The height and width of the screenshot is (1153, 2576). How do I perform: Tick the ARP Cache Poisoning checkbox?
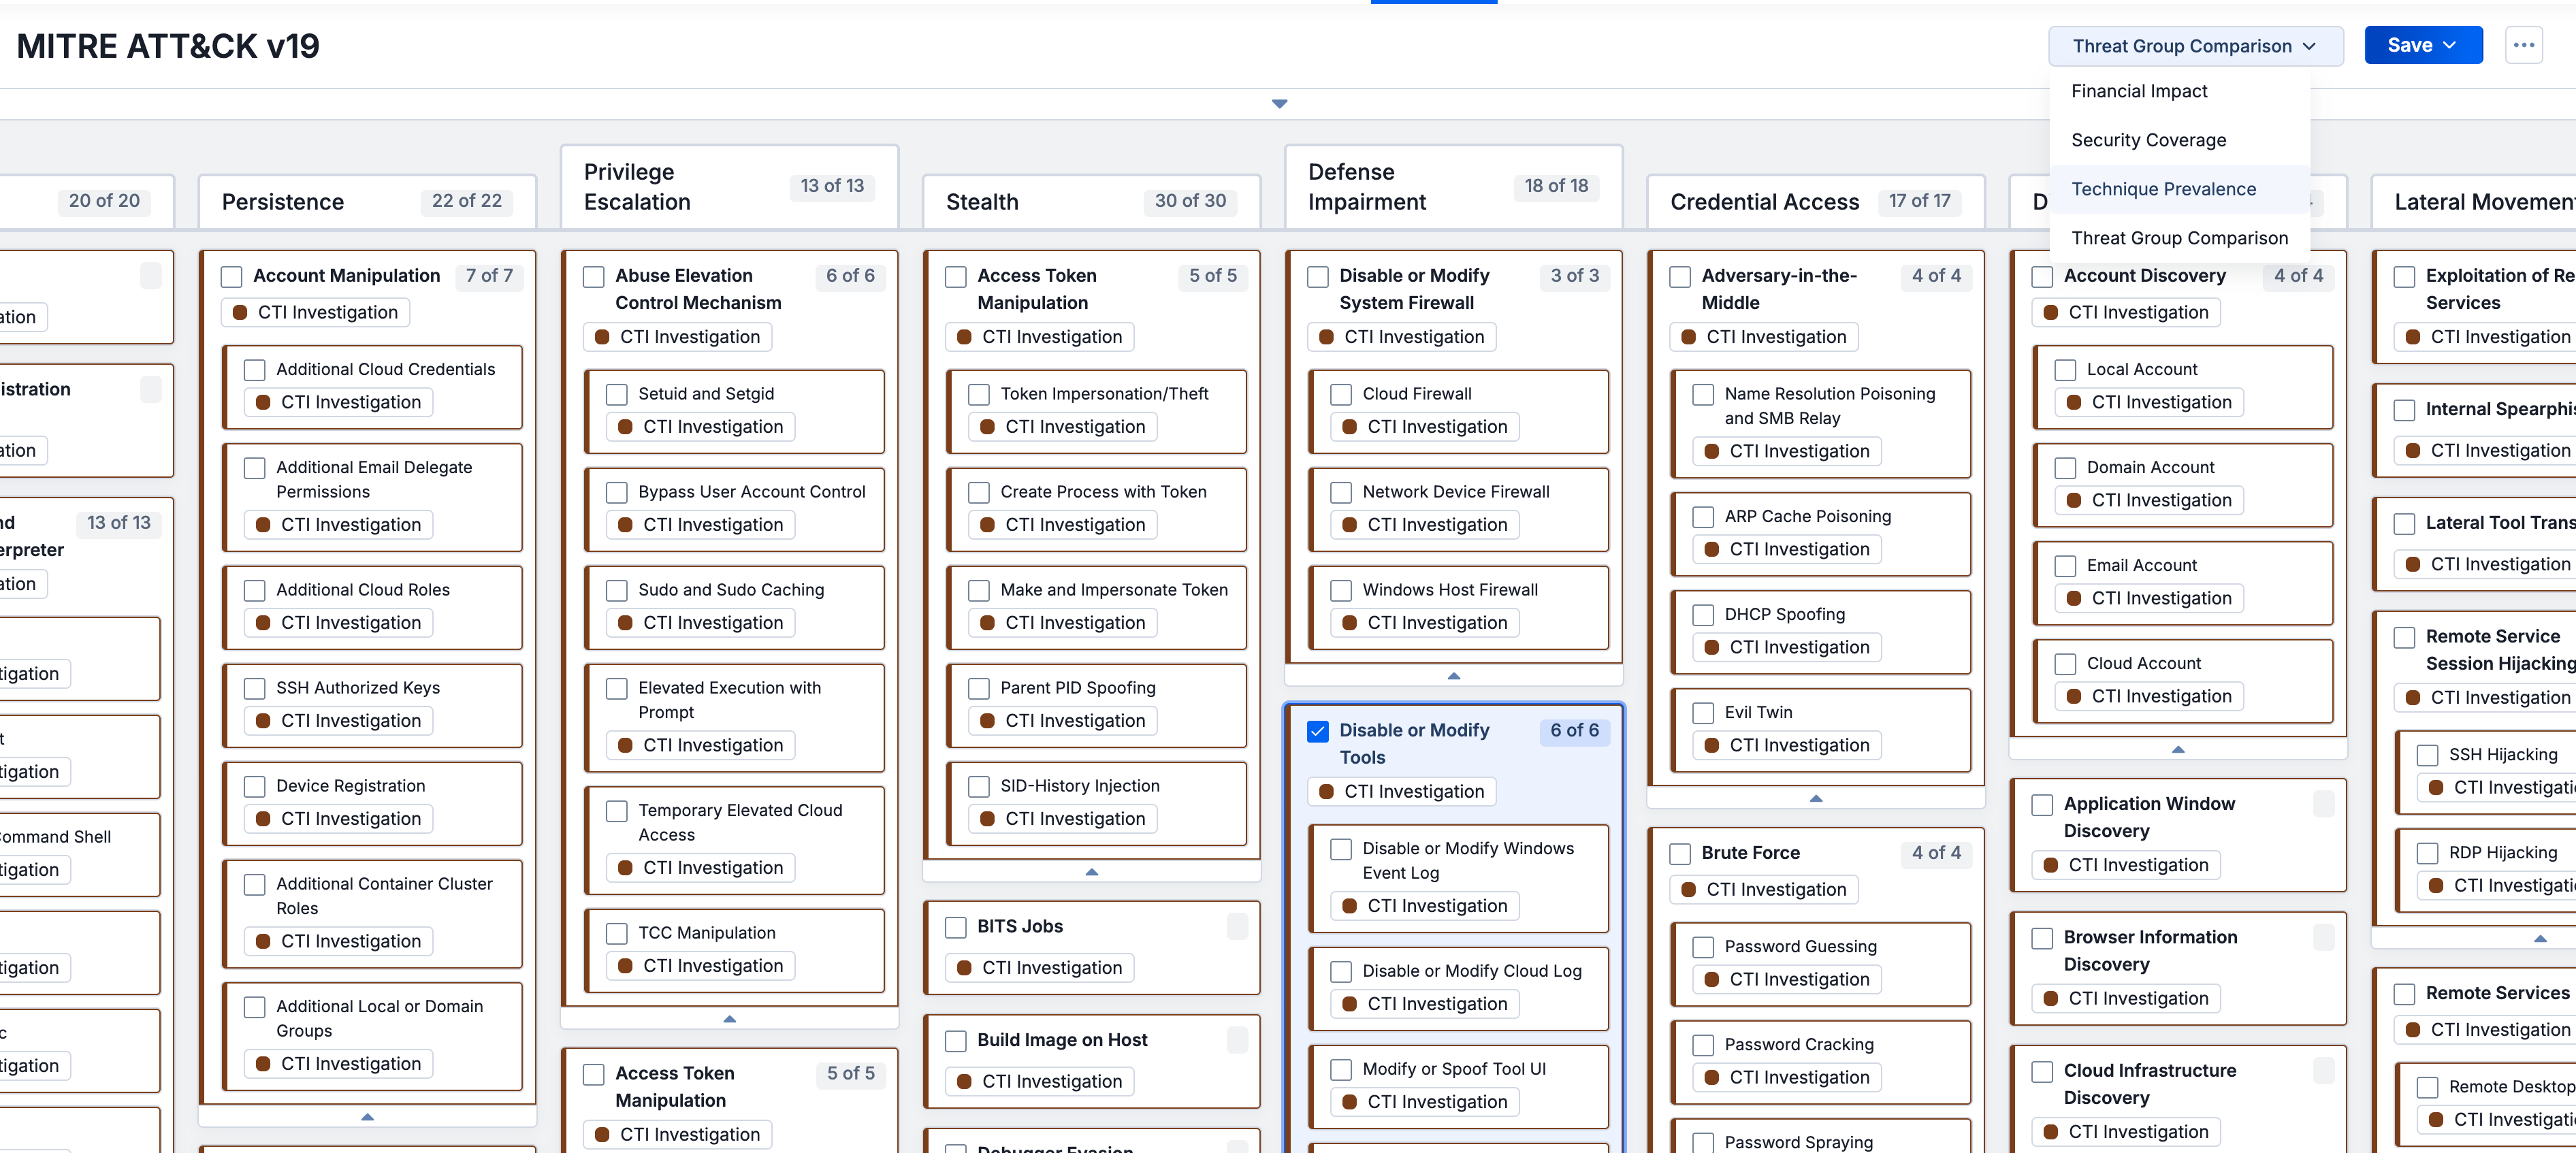[x=1703, y=517]
